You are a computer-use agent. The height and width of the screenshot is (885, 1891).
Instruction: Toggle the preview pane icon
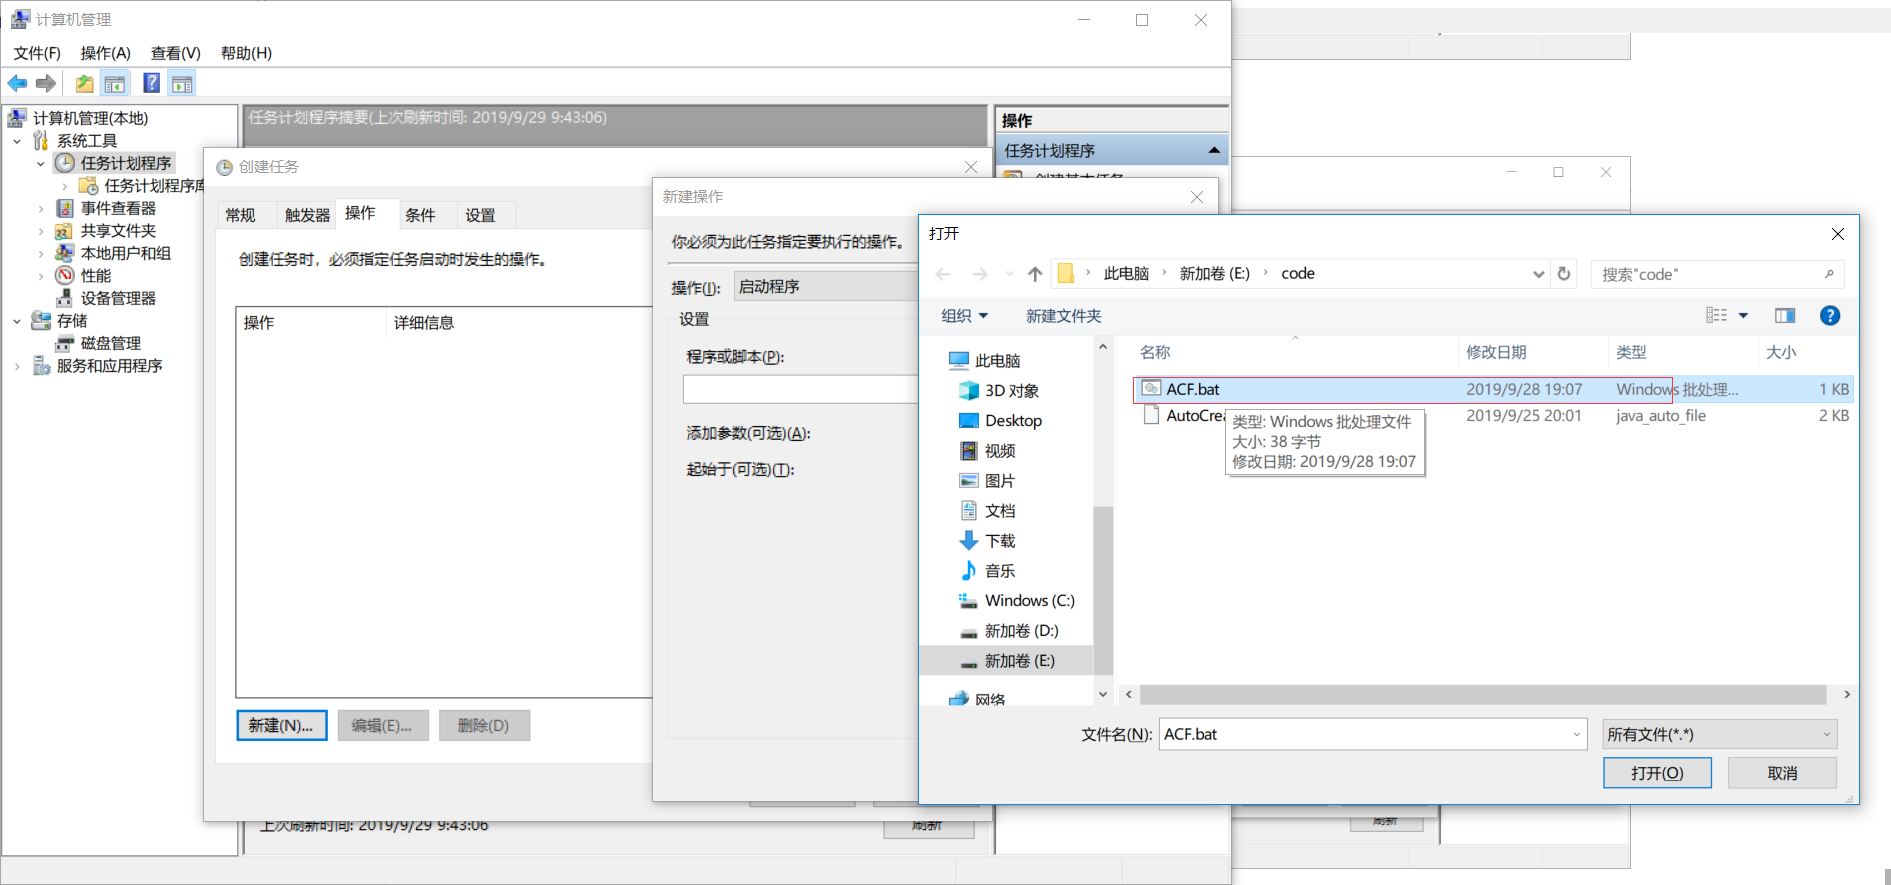pos(1785,316)
